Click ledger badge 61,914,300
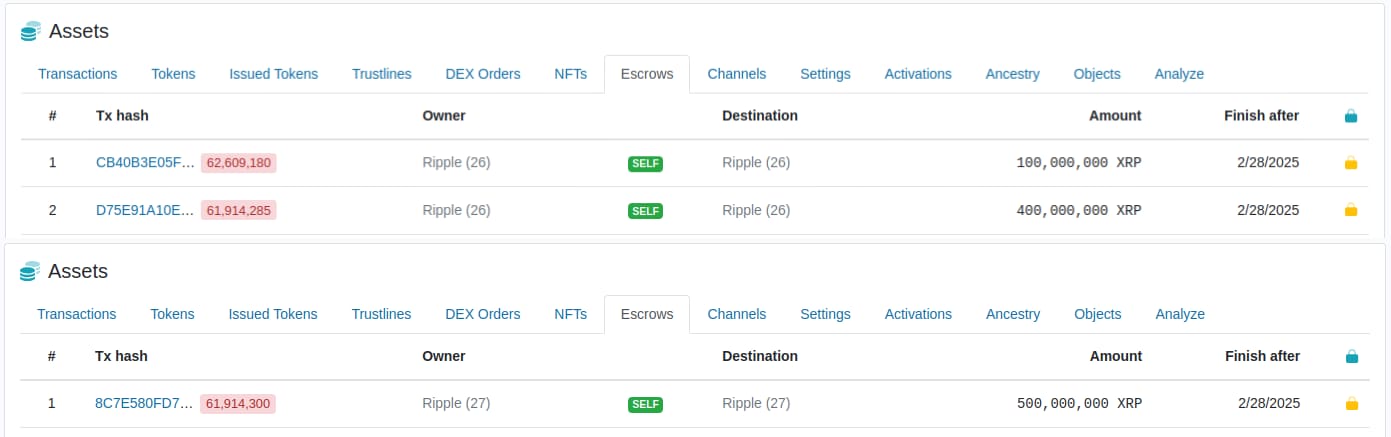Image resolution: width=1391 pixels, height=437 pixels. click(238, 404)
